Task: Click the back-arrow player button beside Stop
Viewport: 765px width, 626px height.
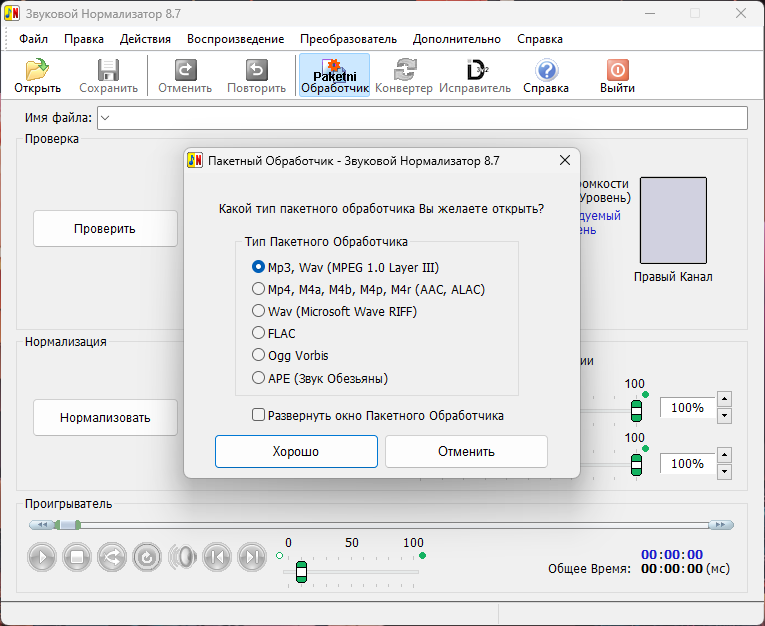Action: (112, 557)
